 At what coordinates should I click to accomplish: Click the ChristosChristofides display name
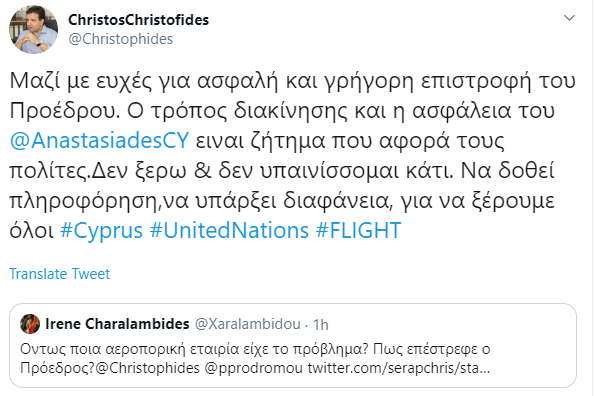[139, 20]
